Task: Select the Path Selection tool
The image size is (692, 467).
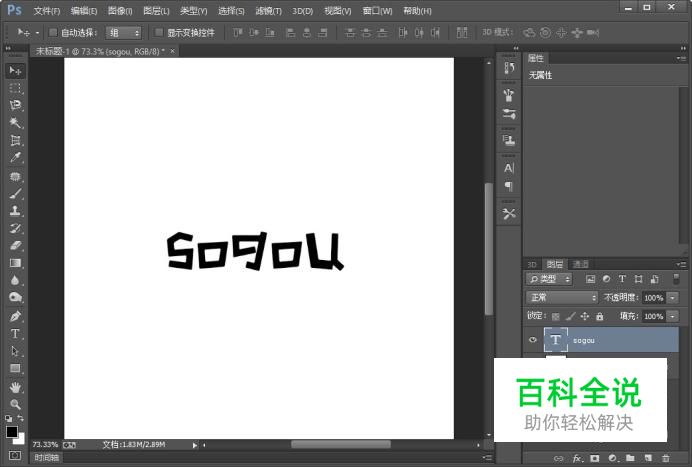Action: pos(15,351)
